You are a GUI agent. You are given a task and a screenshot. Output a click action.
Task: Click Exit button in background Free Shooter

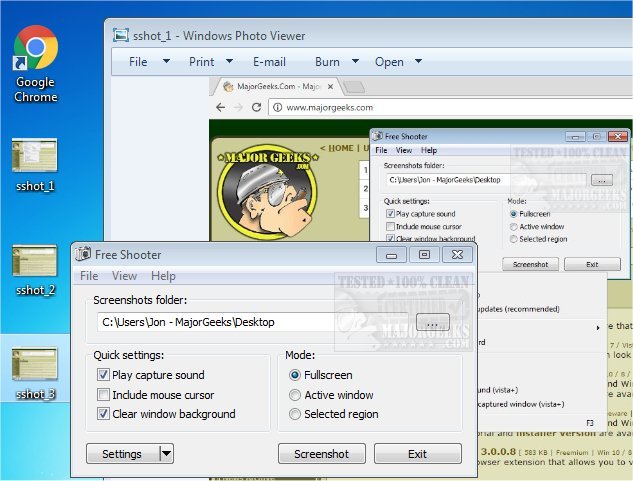[592, 265]
